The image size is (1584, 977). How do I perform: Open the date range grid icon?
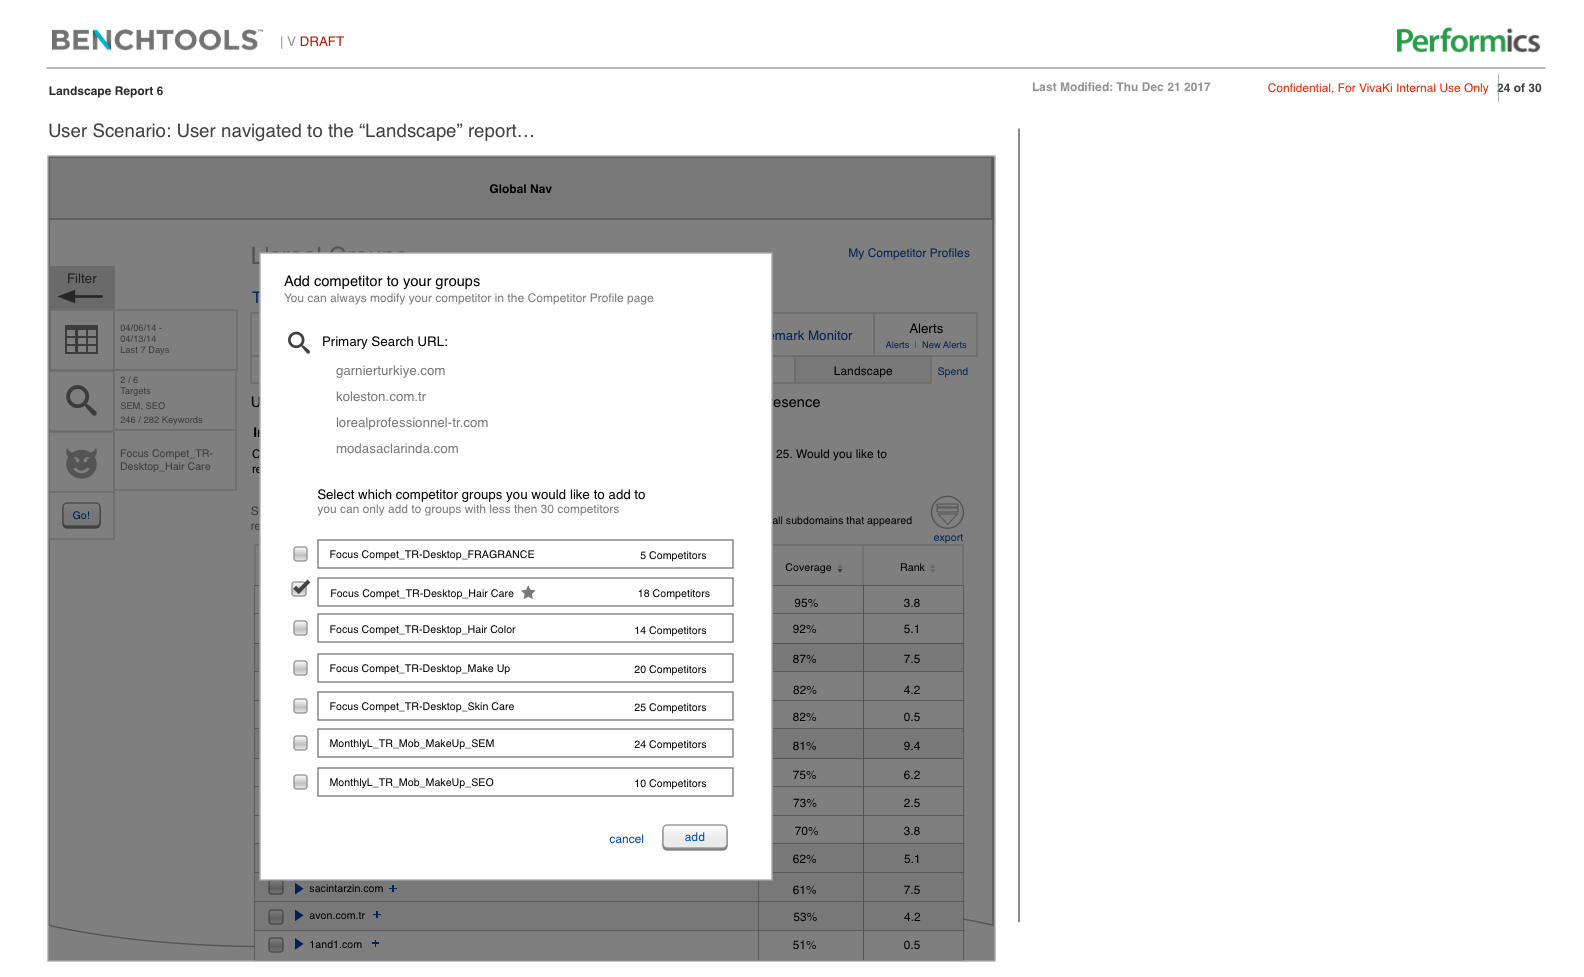pos(81,340)
